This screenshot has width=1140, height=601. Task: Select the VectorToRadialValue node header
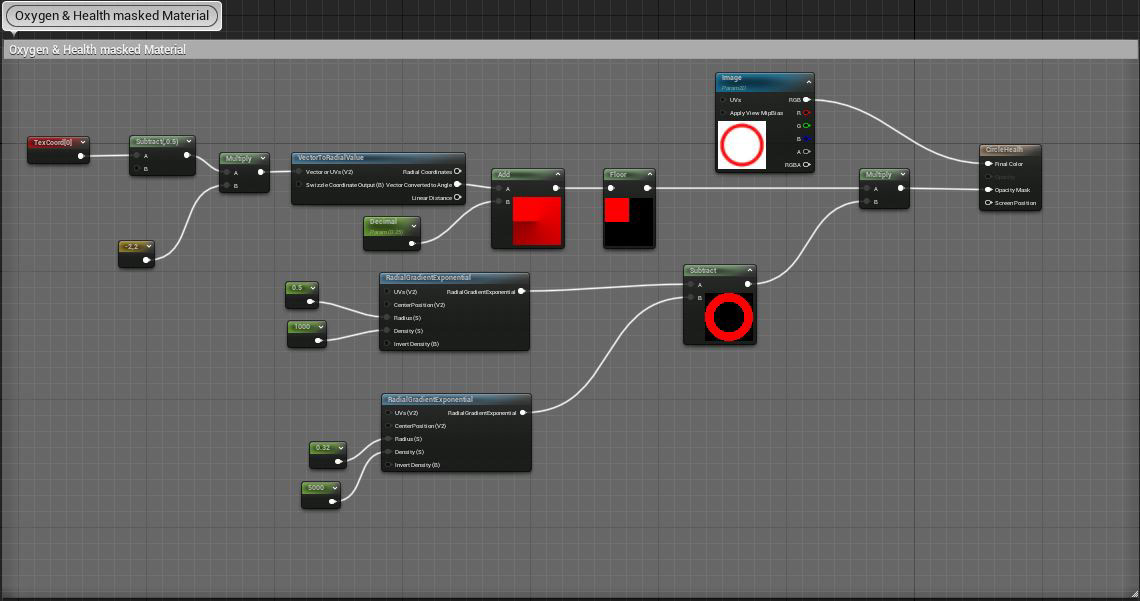[x=378, y=158]
